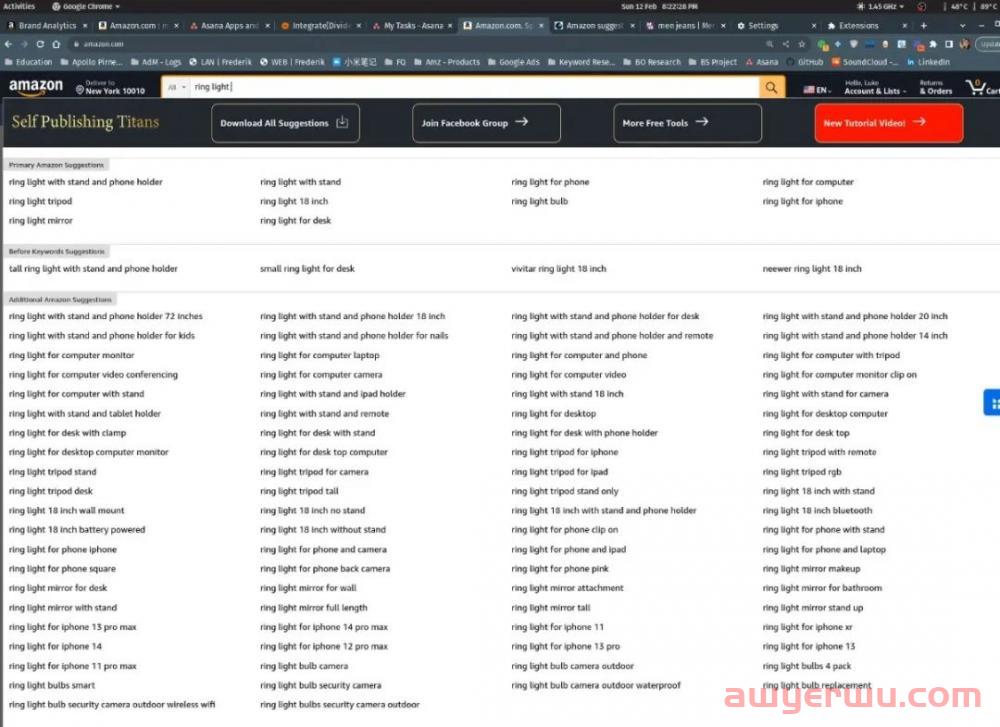The width and height of the screenshot is (1000, 727).
Task: Click Activities in the top bar
Action: [x=19, y=6]
